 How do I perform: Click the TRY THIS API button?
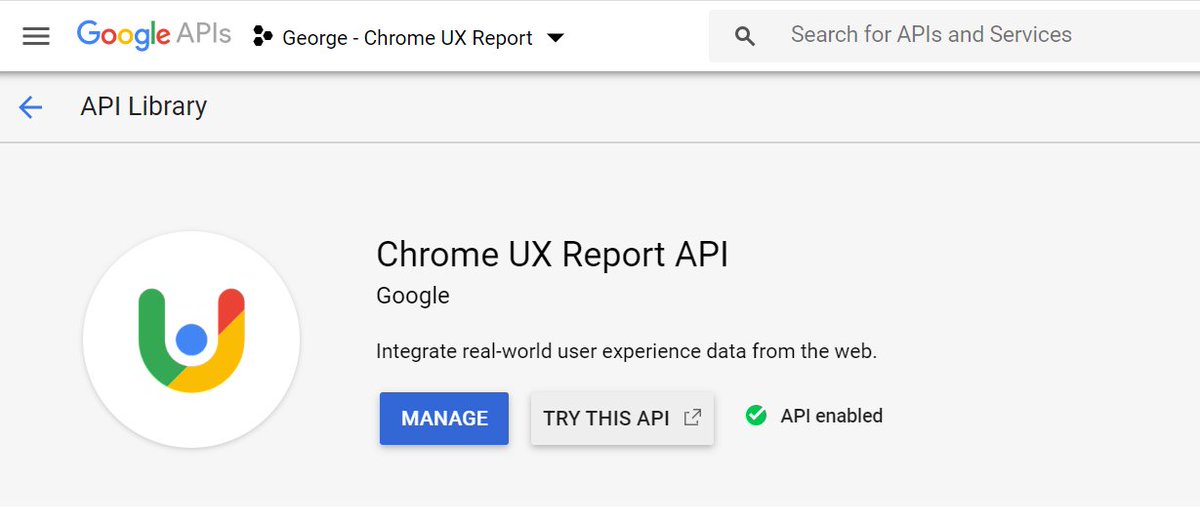[x=622, y=418]
